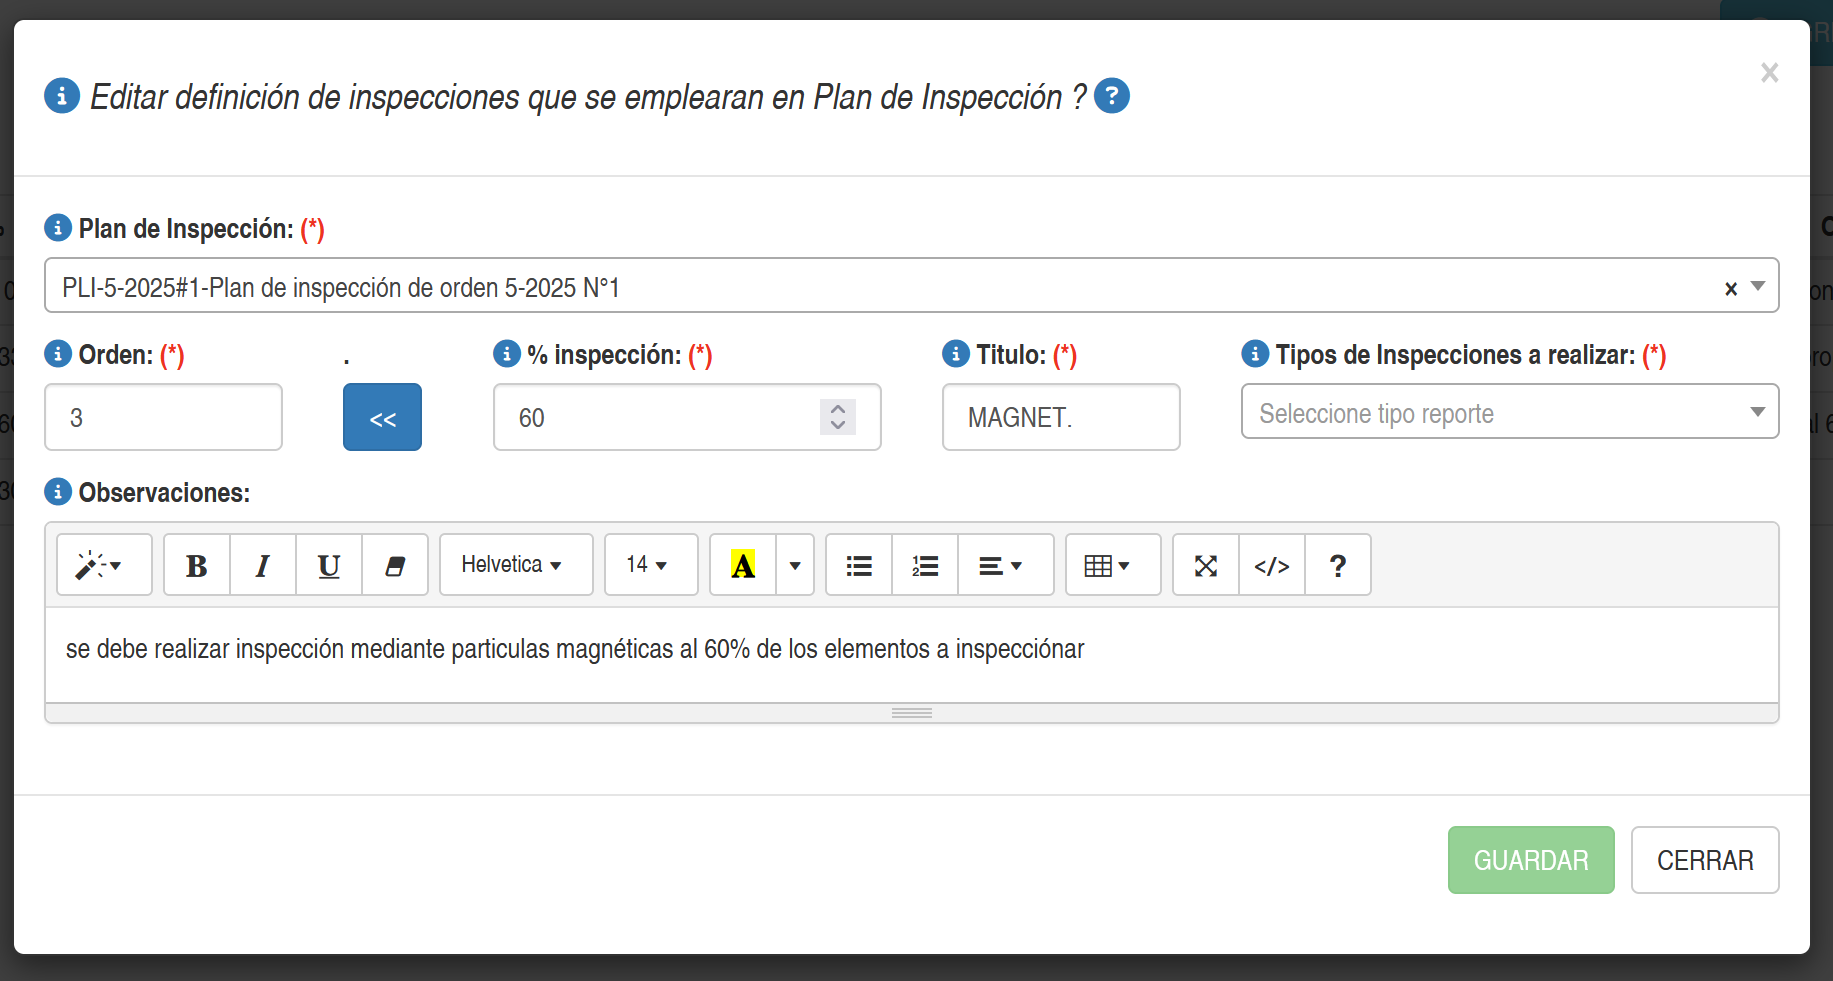The width and height of the screenshot is (1833, 981).
Task: Click the GUARDAR button
Action: [1530, 860]
